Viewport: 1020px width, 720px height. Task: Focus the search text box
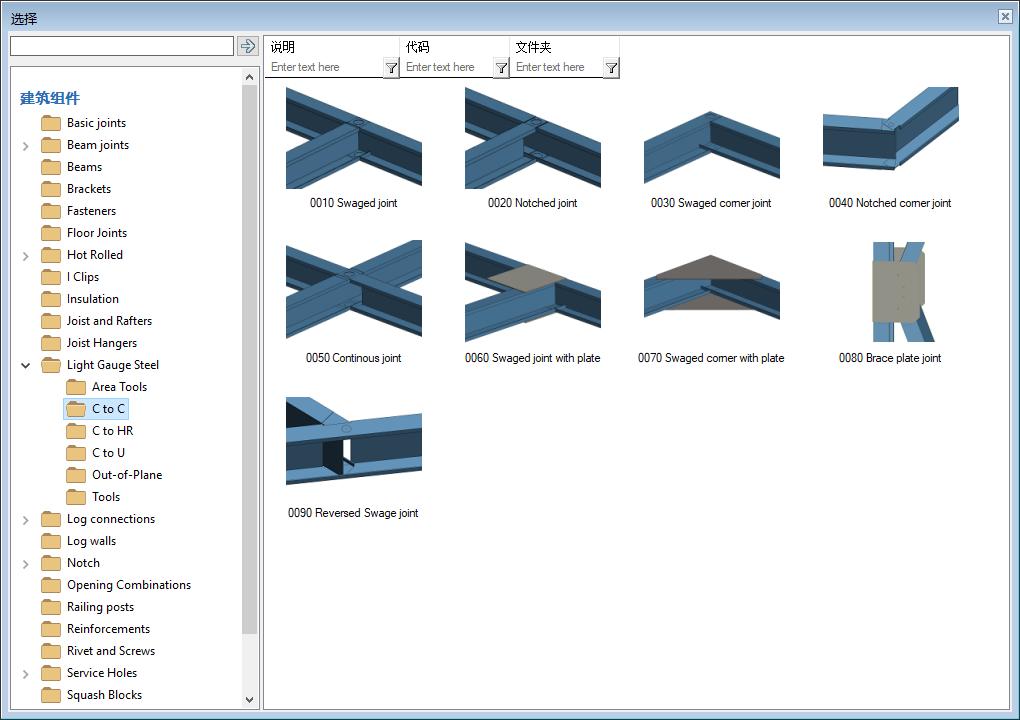point(122,46)
